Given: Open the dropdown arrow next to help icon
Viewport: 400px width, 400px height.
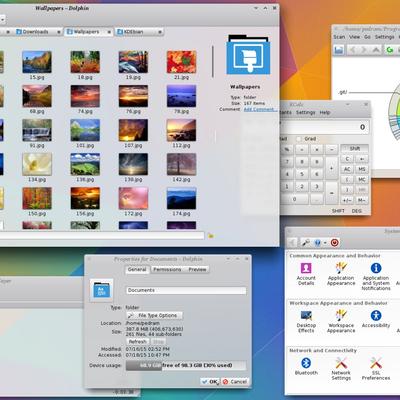Looking at the screenshot, I should 325,243.
